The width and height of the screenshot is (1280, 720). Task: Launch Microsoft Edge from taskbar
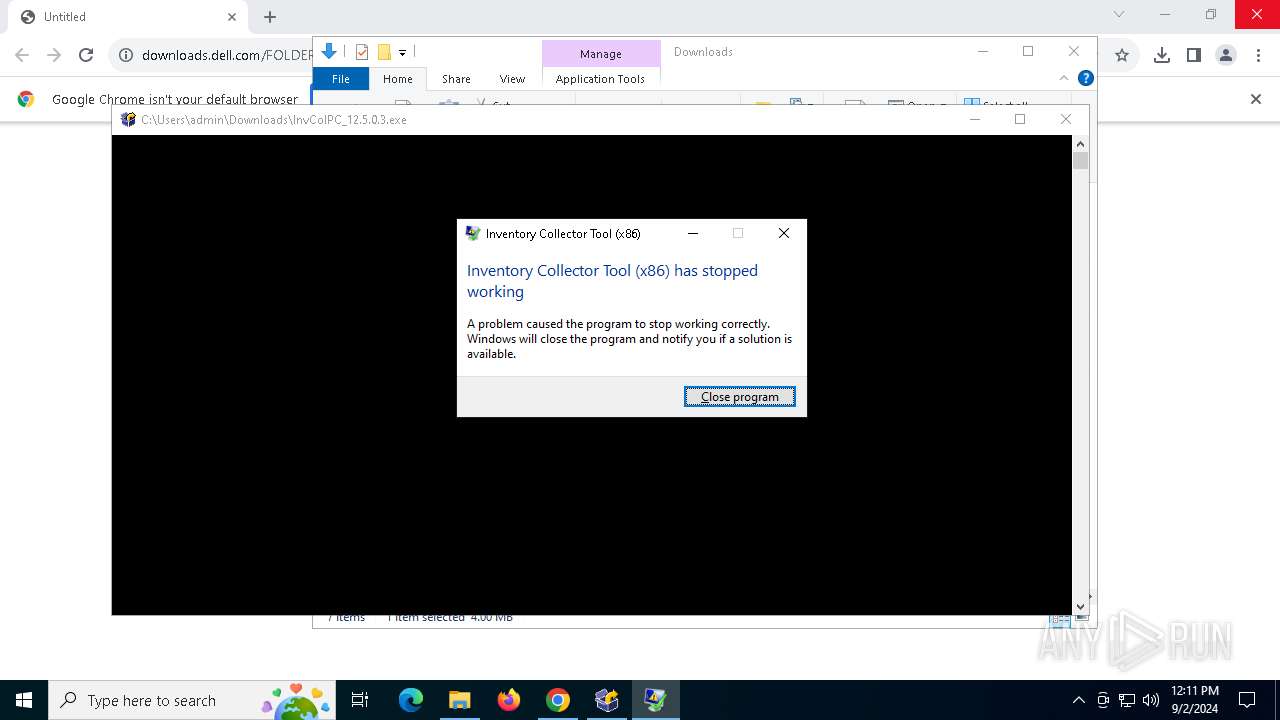click(411, 700)
